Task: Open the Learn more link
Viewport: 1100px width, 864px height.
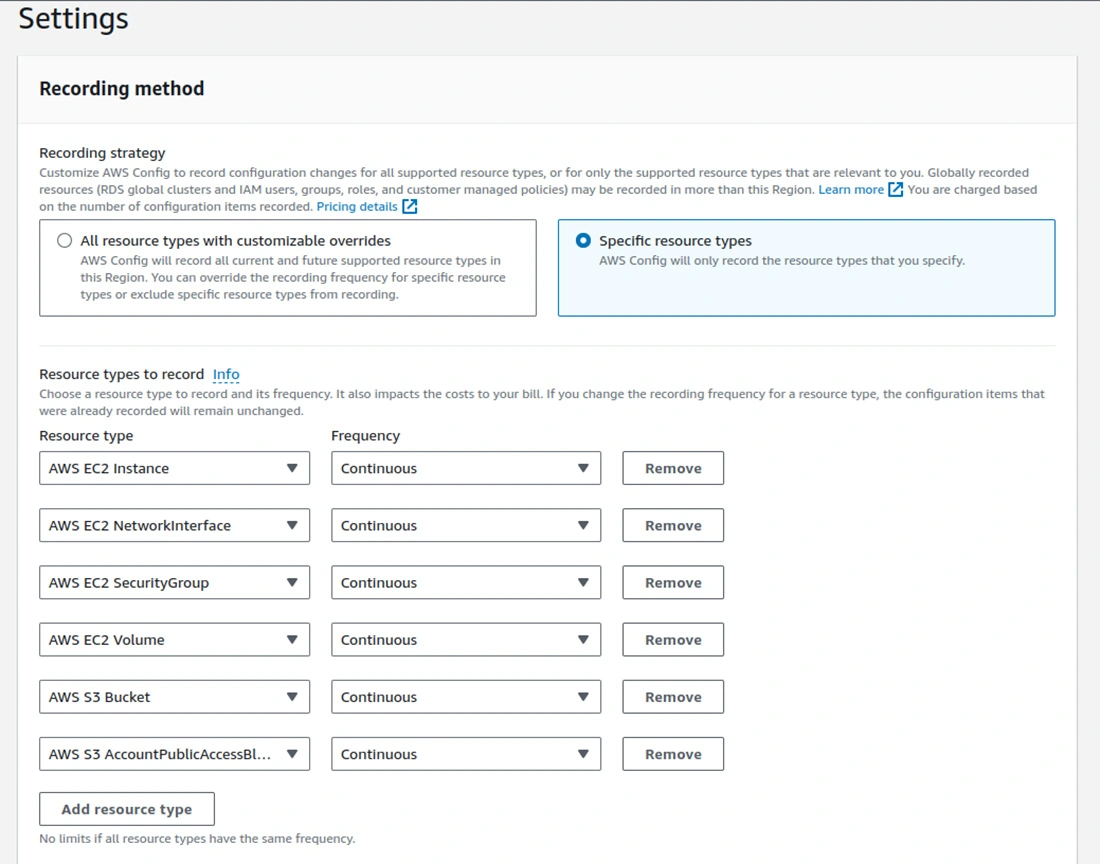Action: (851, 189)
